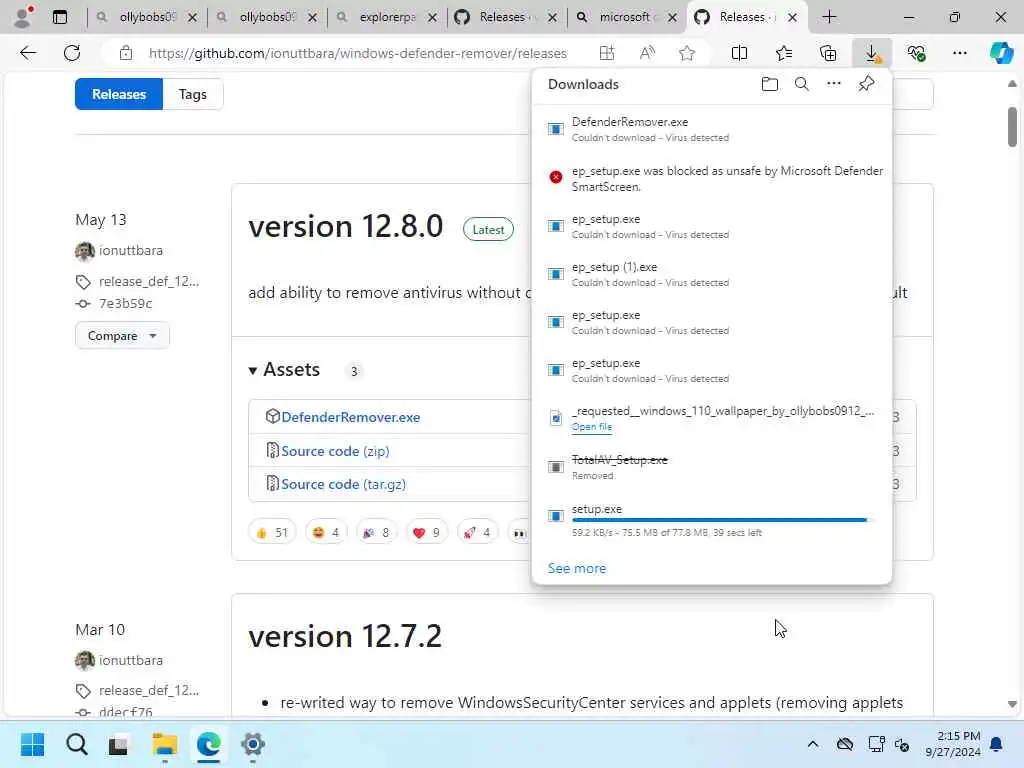Open the Compare dropdown
Screen dimensions: 1024x768
(122, 336)
